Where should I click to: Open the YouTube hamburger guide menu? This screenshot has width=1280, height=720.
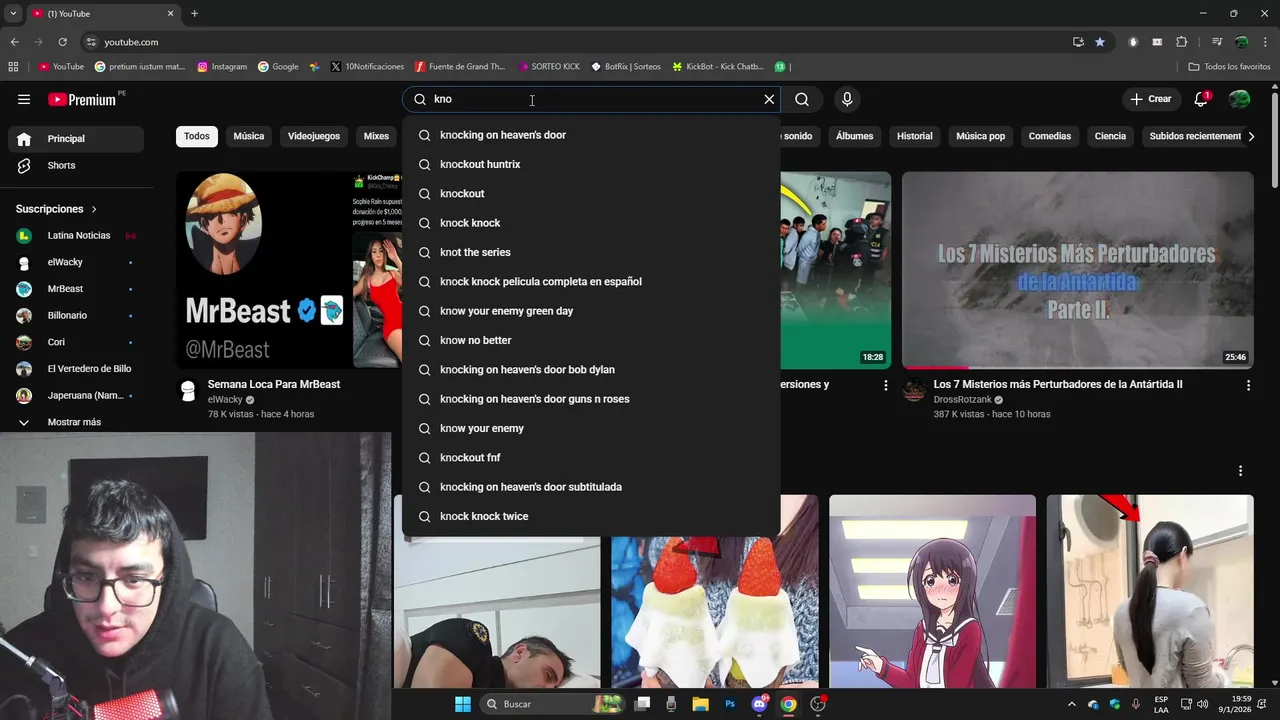(x=24, y=99)
